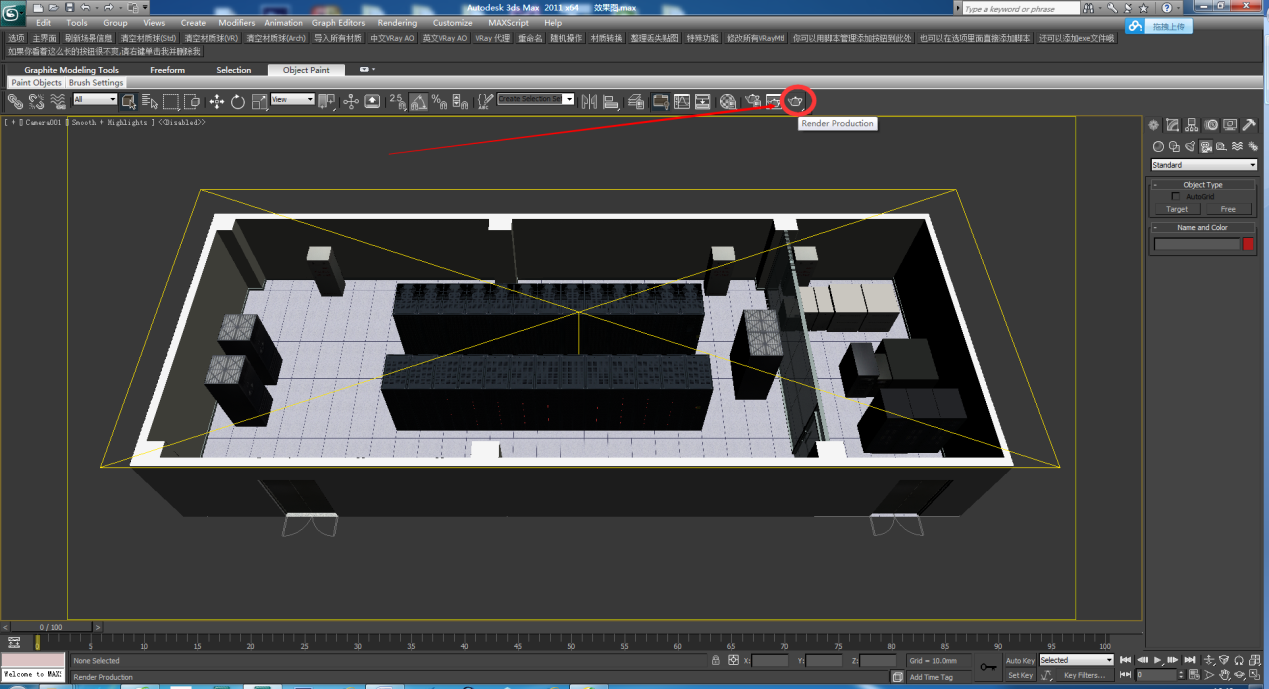
Task: Select the Select and Rotate tool
Action: click(x=238, y=101)
